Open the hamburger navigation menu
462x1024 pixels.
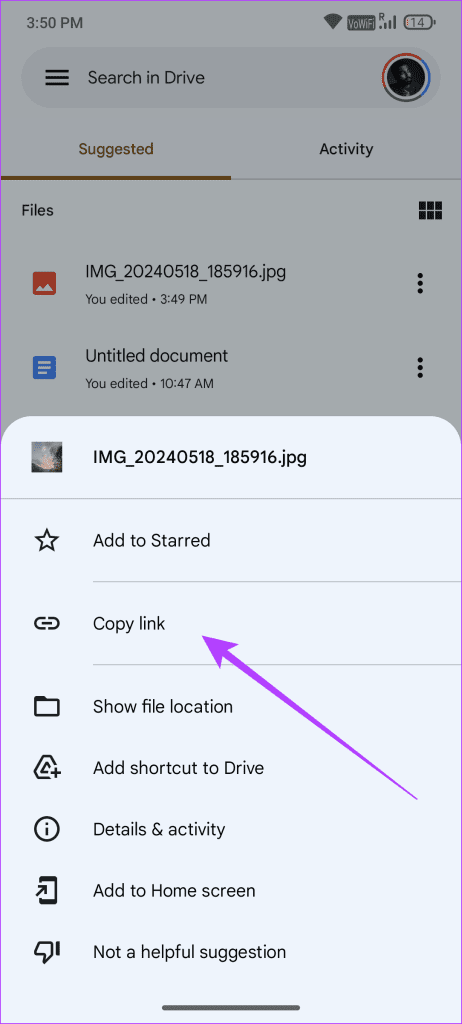(56, 78)
